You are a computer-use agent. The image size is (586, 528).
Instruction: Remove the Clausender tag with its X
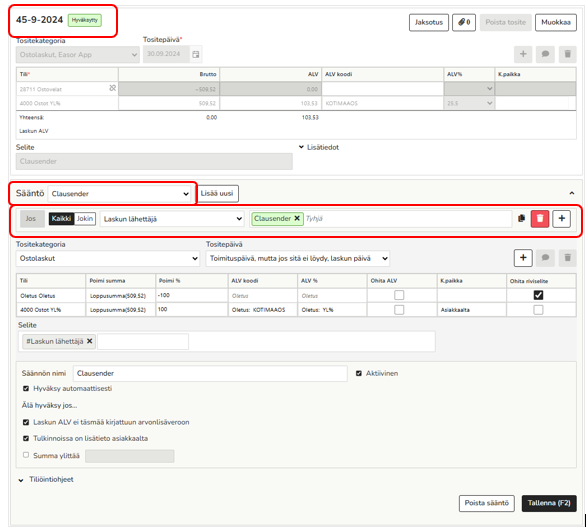click(297, 219)
